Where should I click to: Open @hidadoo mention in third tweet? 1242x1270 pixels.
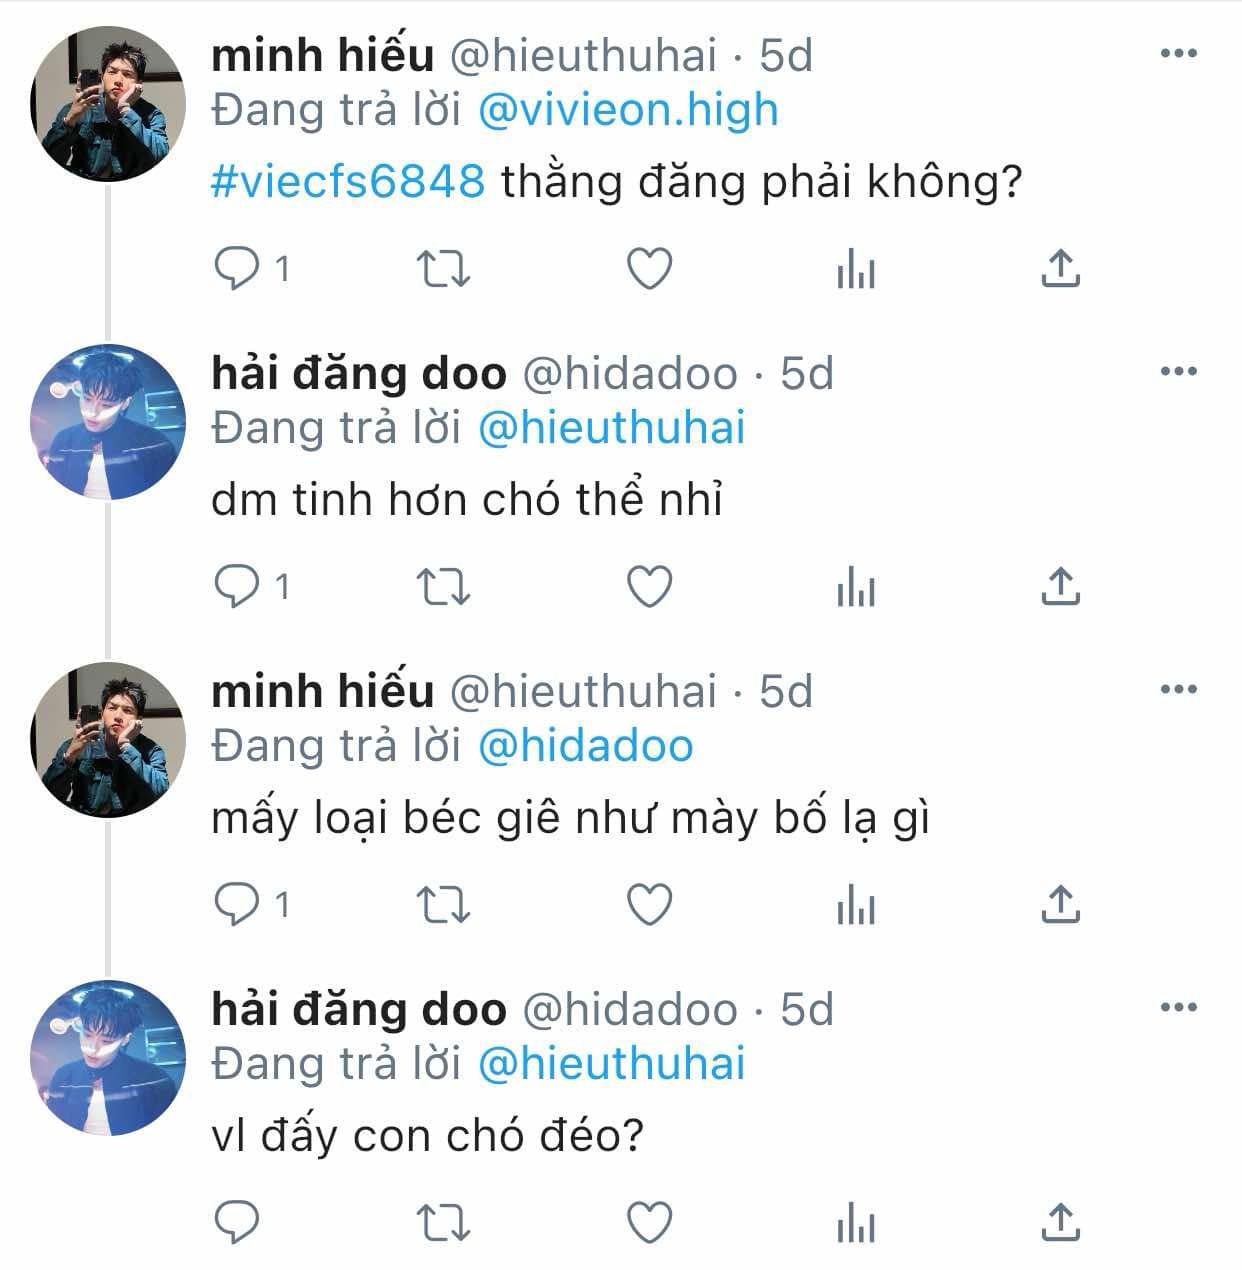pyautogui.click(x=585, y=746)
